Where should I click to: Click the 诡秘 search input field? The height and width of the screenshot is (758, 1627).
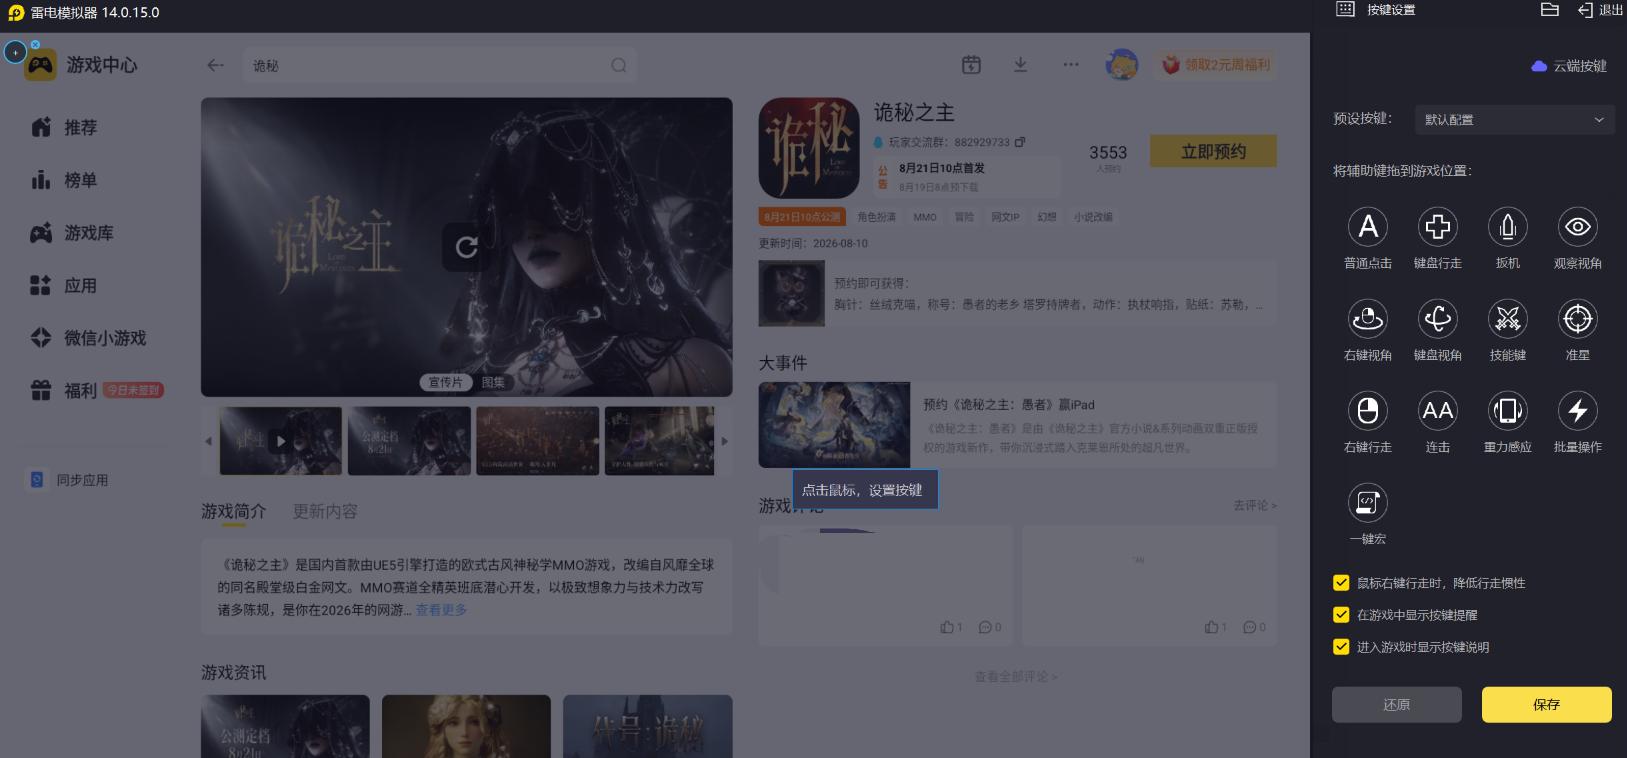[440, 66]
